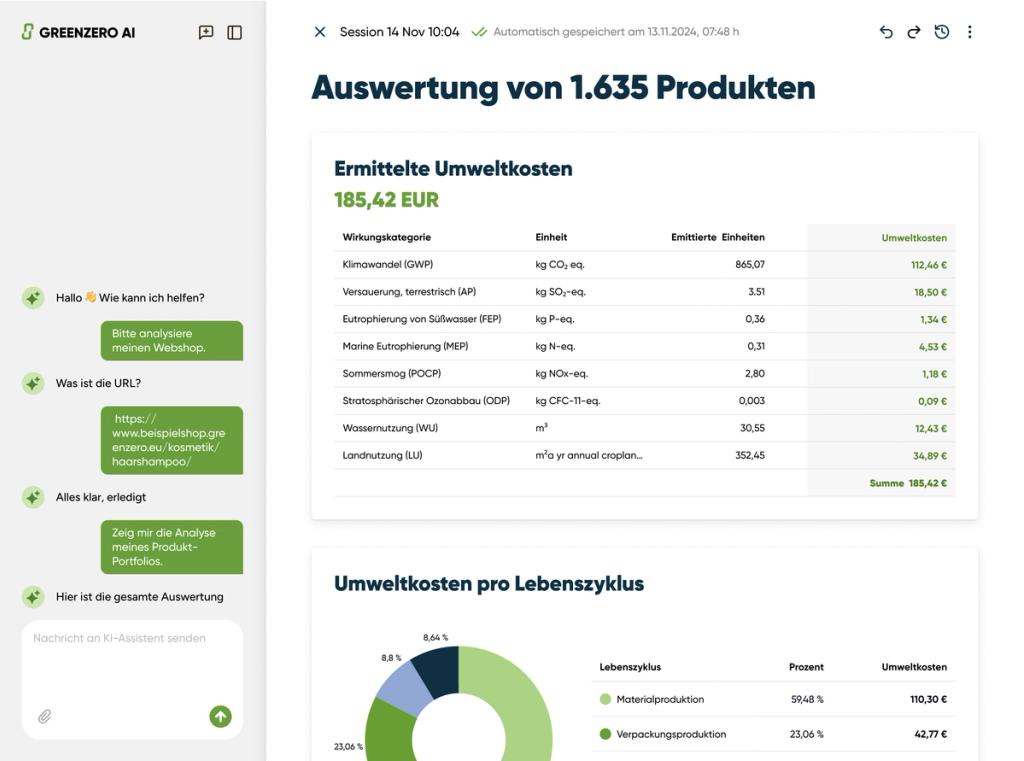Select the 'Verpackungsproduktion' lifecycle row label

671,734
